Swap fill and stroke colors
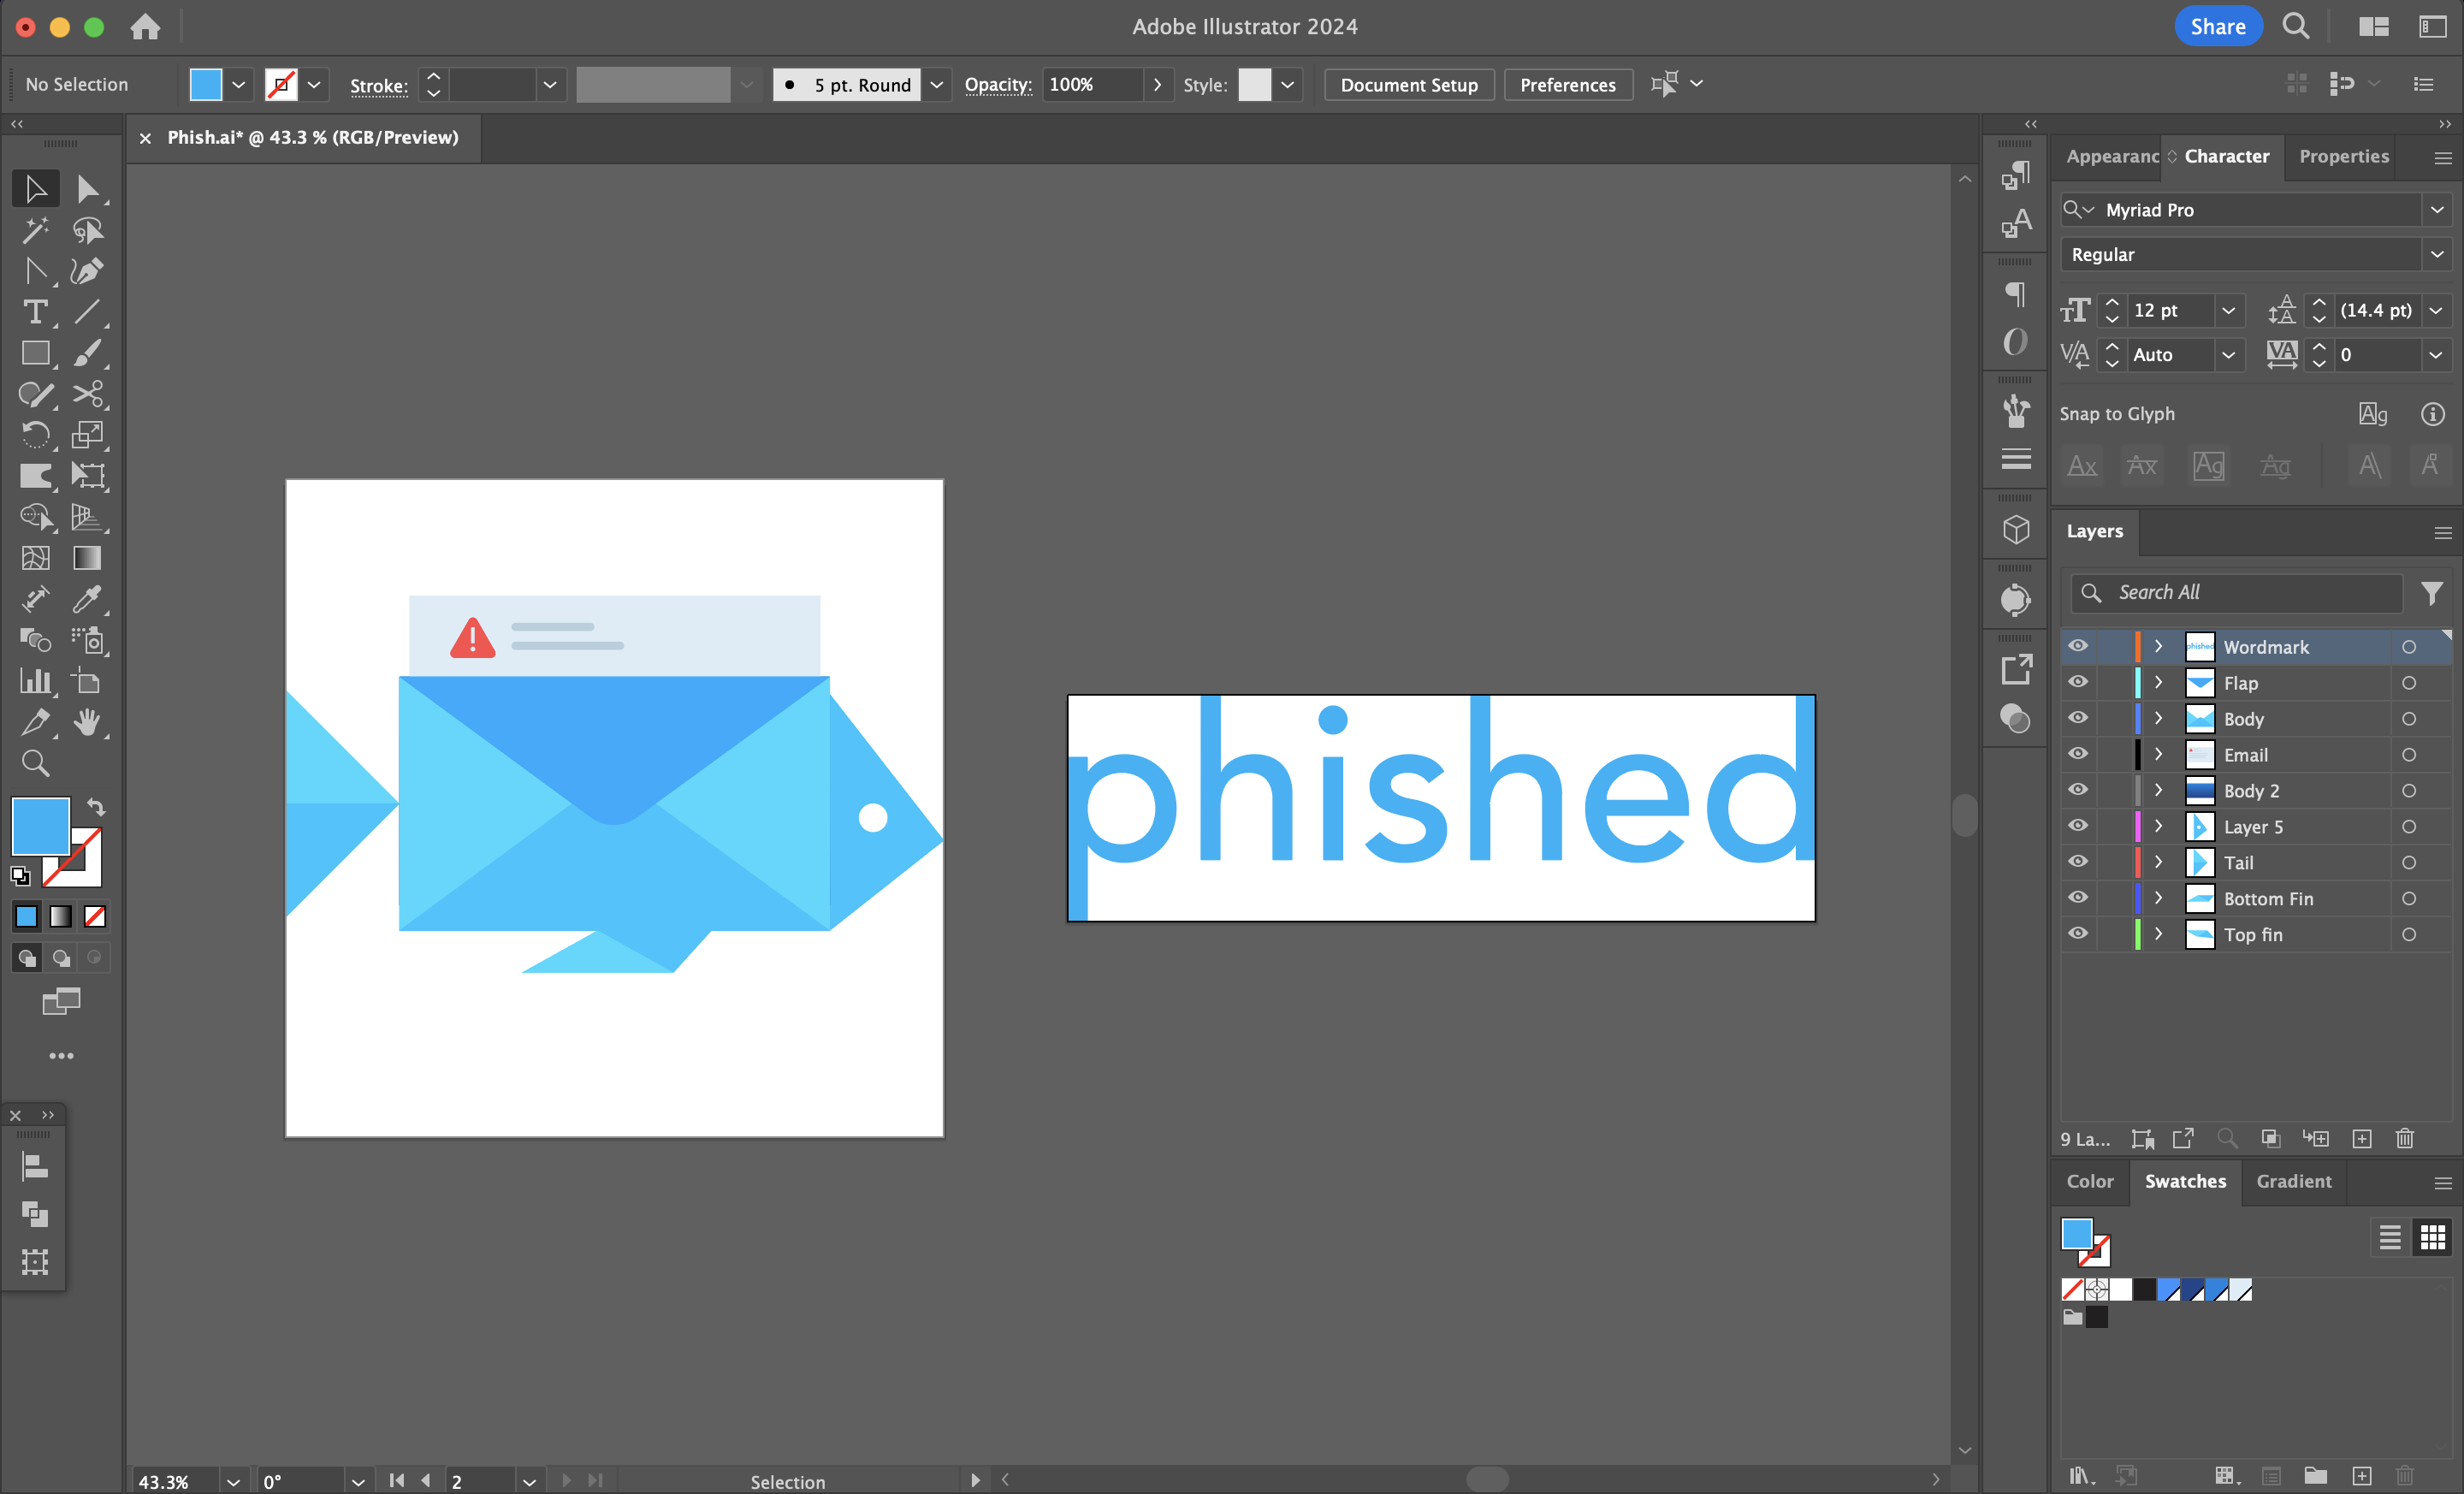Viewport: 2464px width, 1494px height. click(96, 806)
